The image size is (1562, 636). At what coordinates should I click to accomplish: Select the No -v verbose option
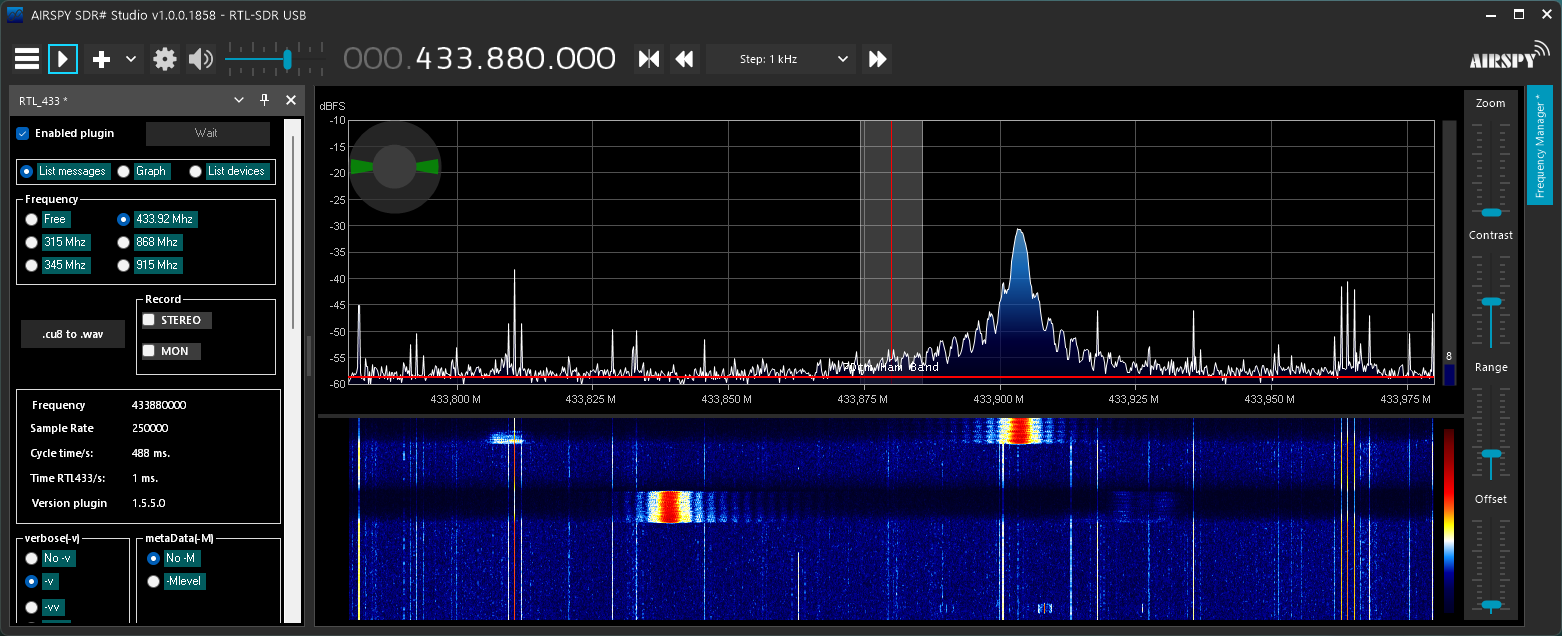(x=33, y=558)
